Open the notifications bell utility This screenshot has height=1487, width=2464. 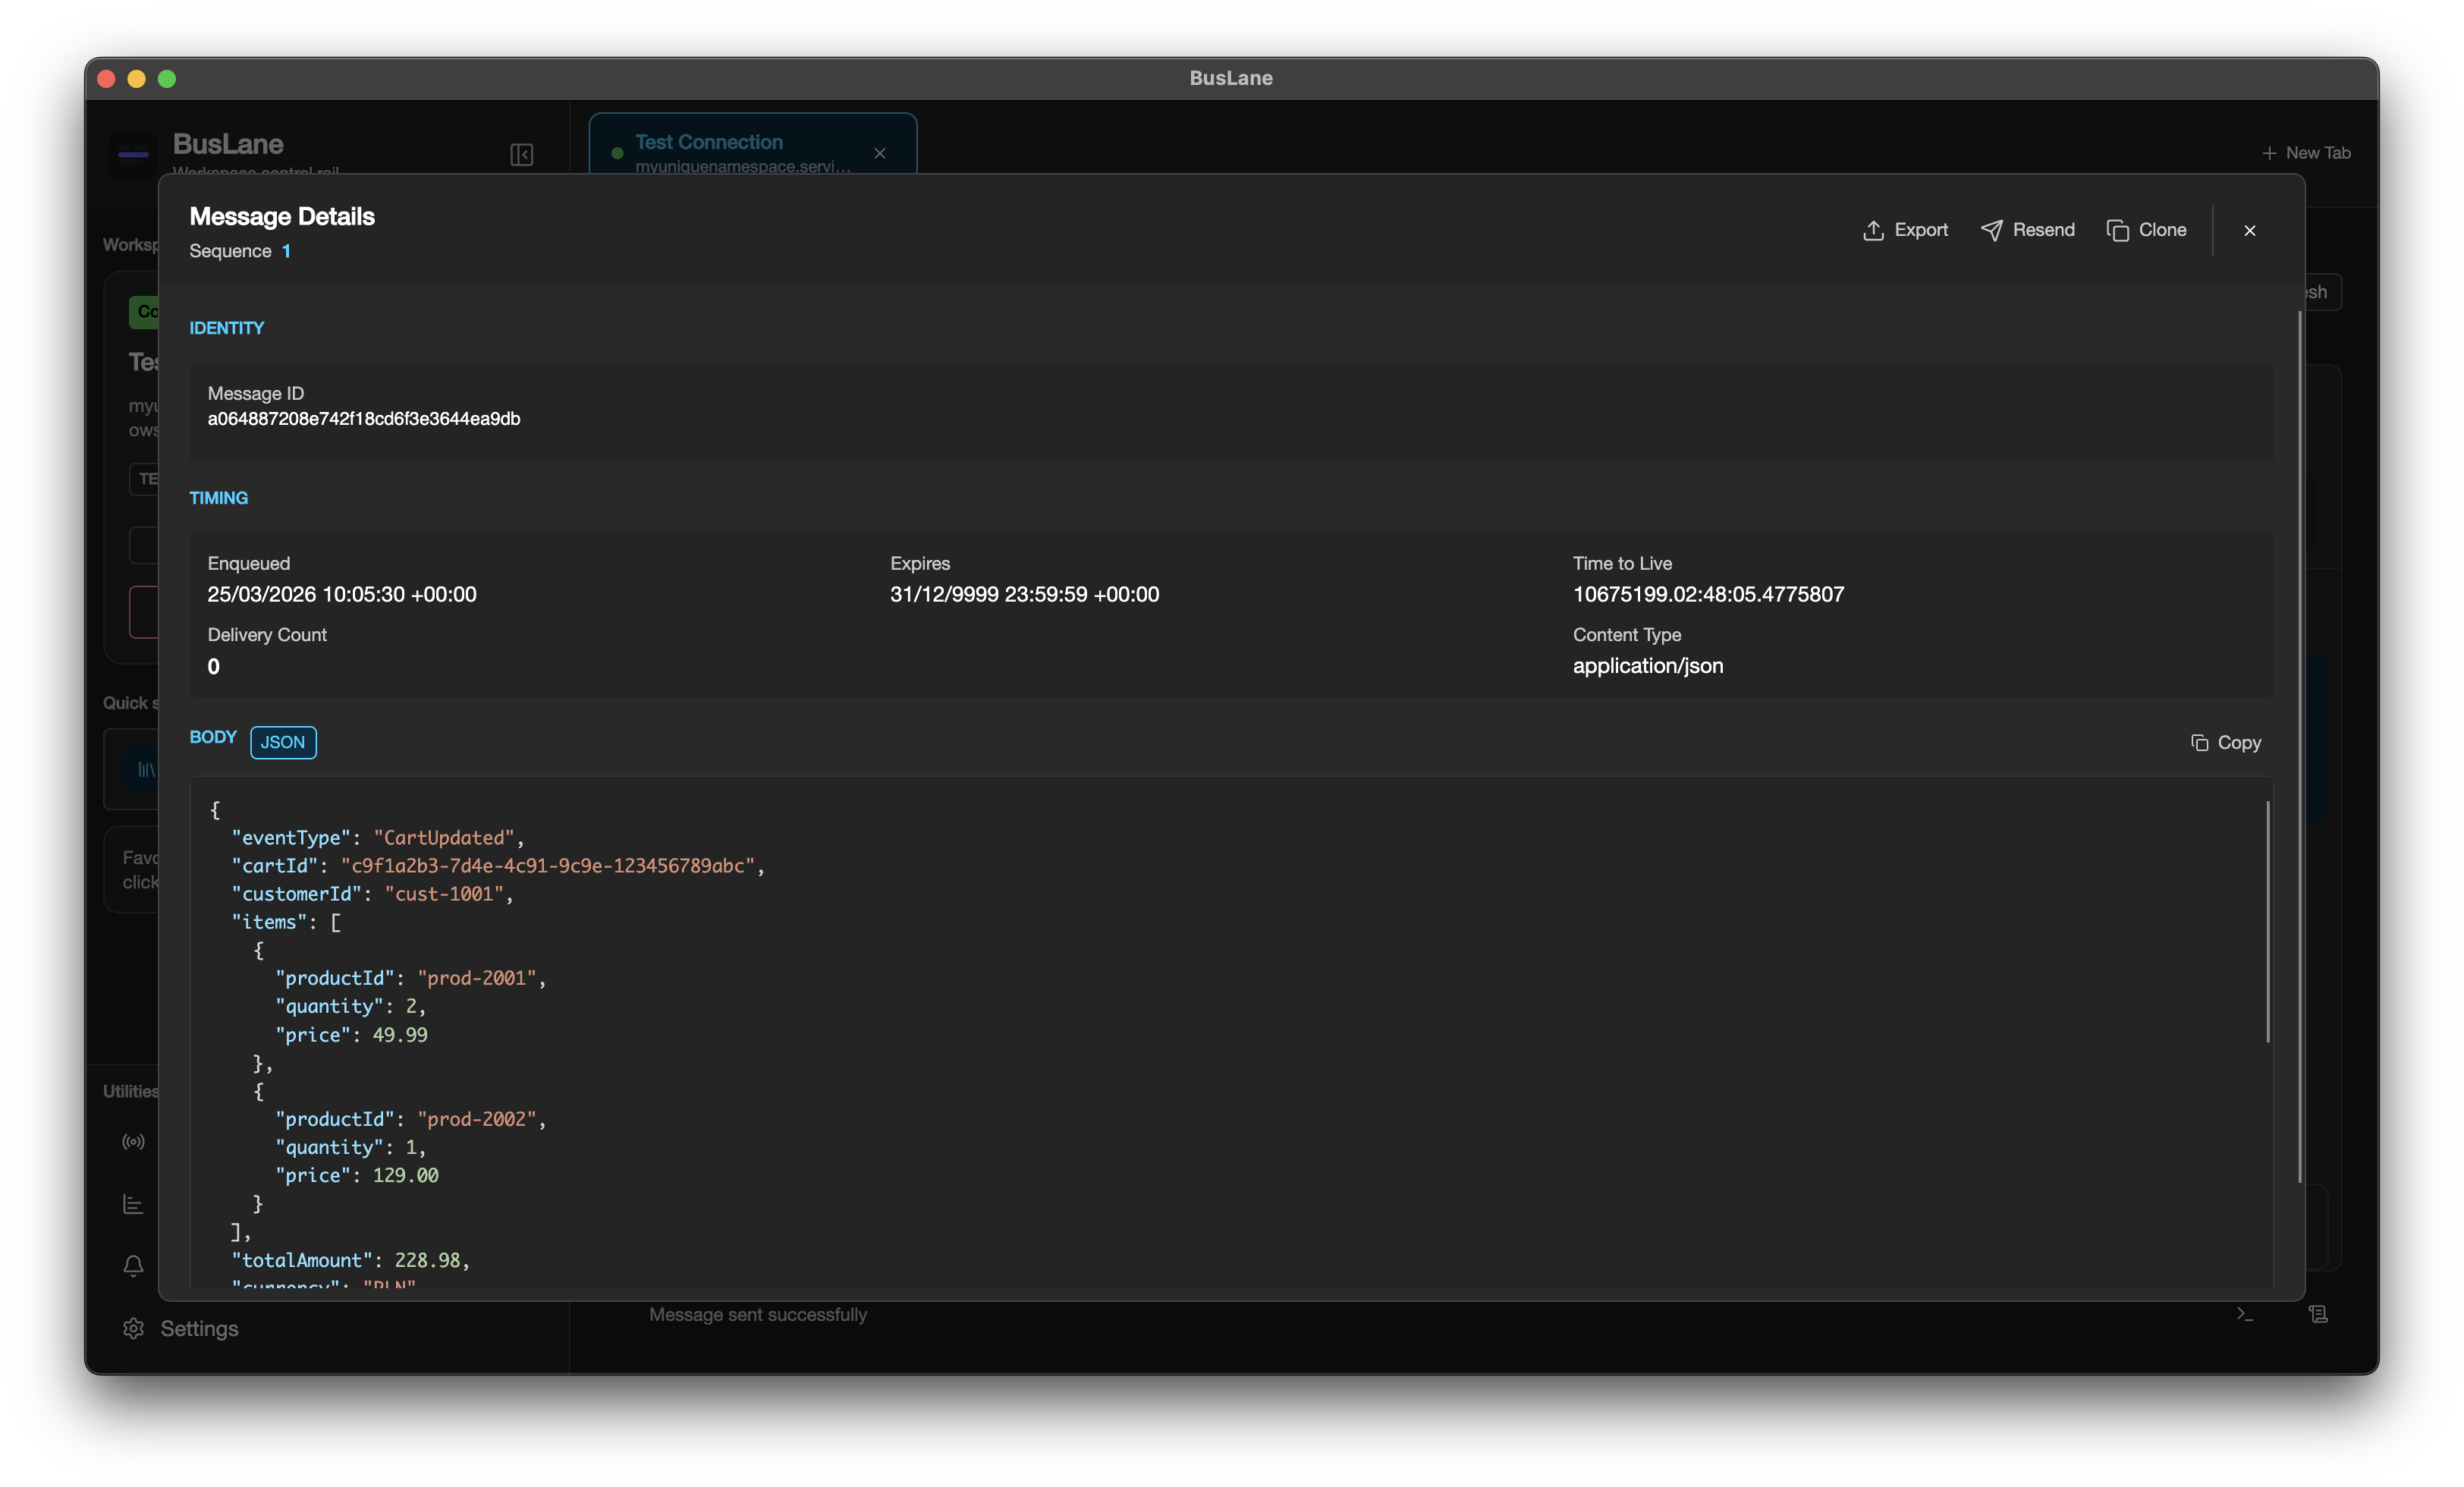pyautogui.click(x=133, y=1266)
